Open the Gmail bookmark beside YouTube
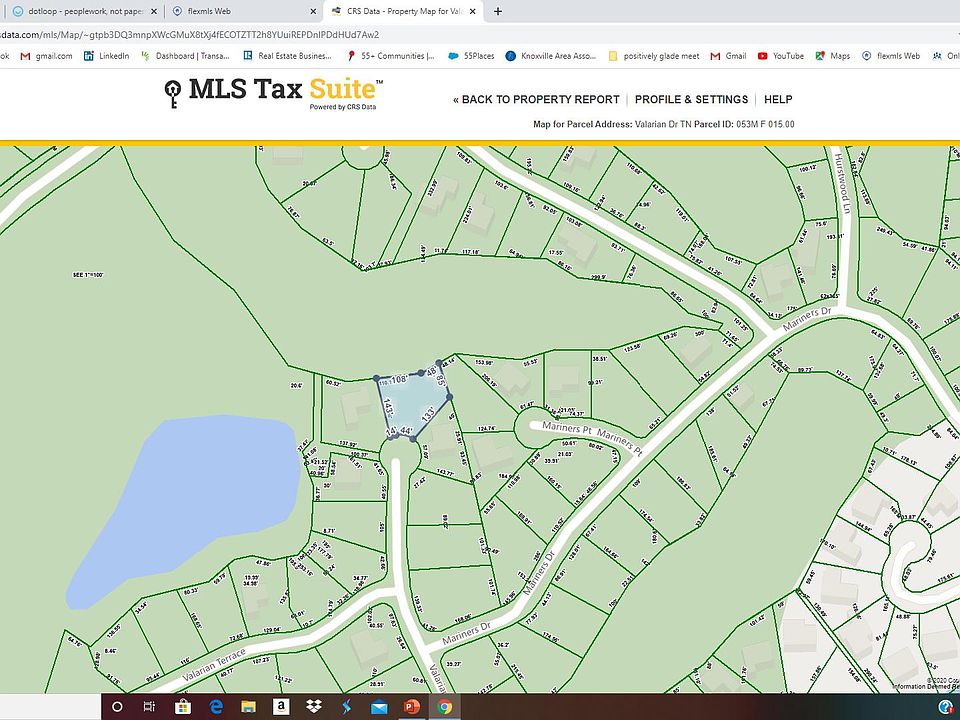The image size is (960, 720). (x=729, y=56)
